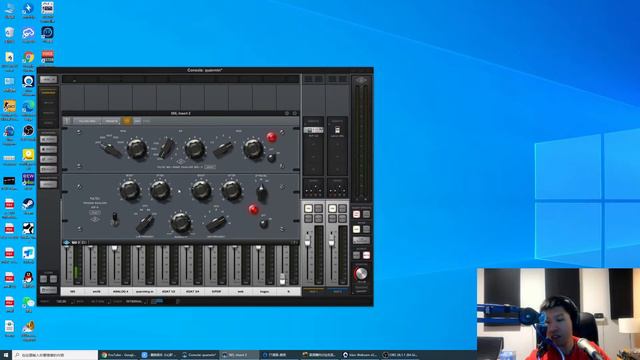The image size is (640, 360).
Task: Open the 120.00 tempo field
Action: click(62, 302)
